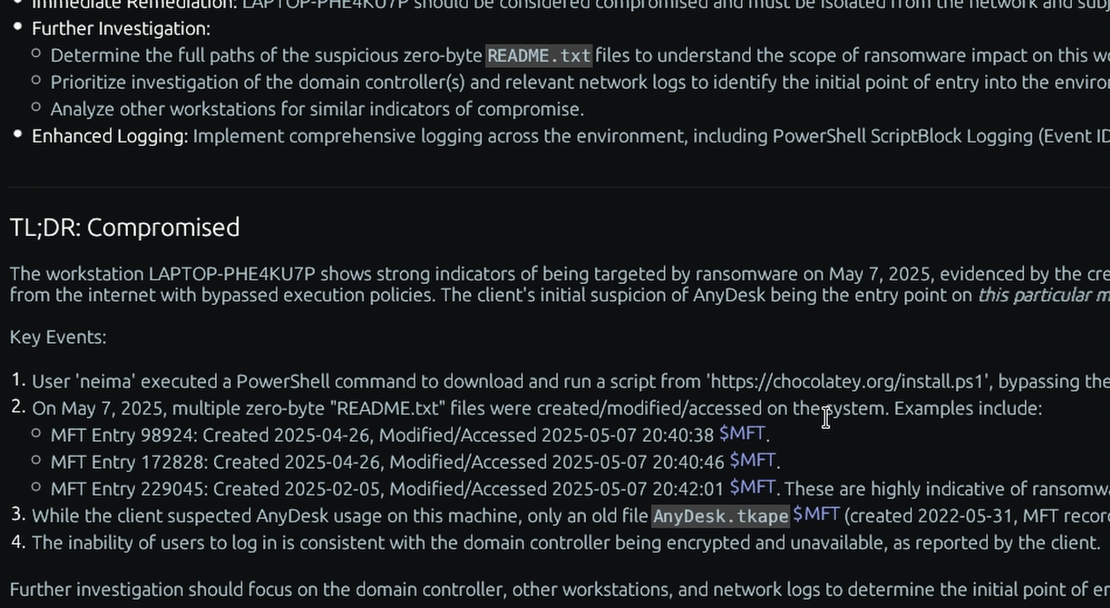This screenshot has width=1110, height=608.
Task: Click $MFT link next to AnyDesk.tkape
Action: (x=816, y=515)
